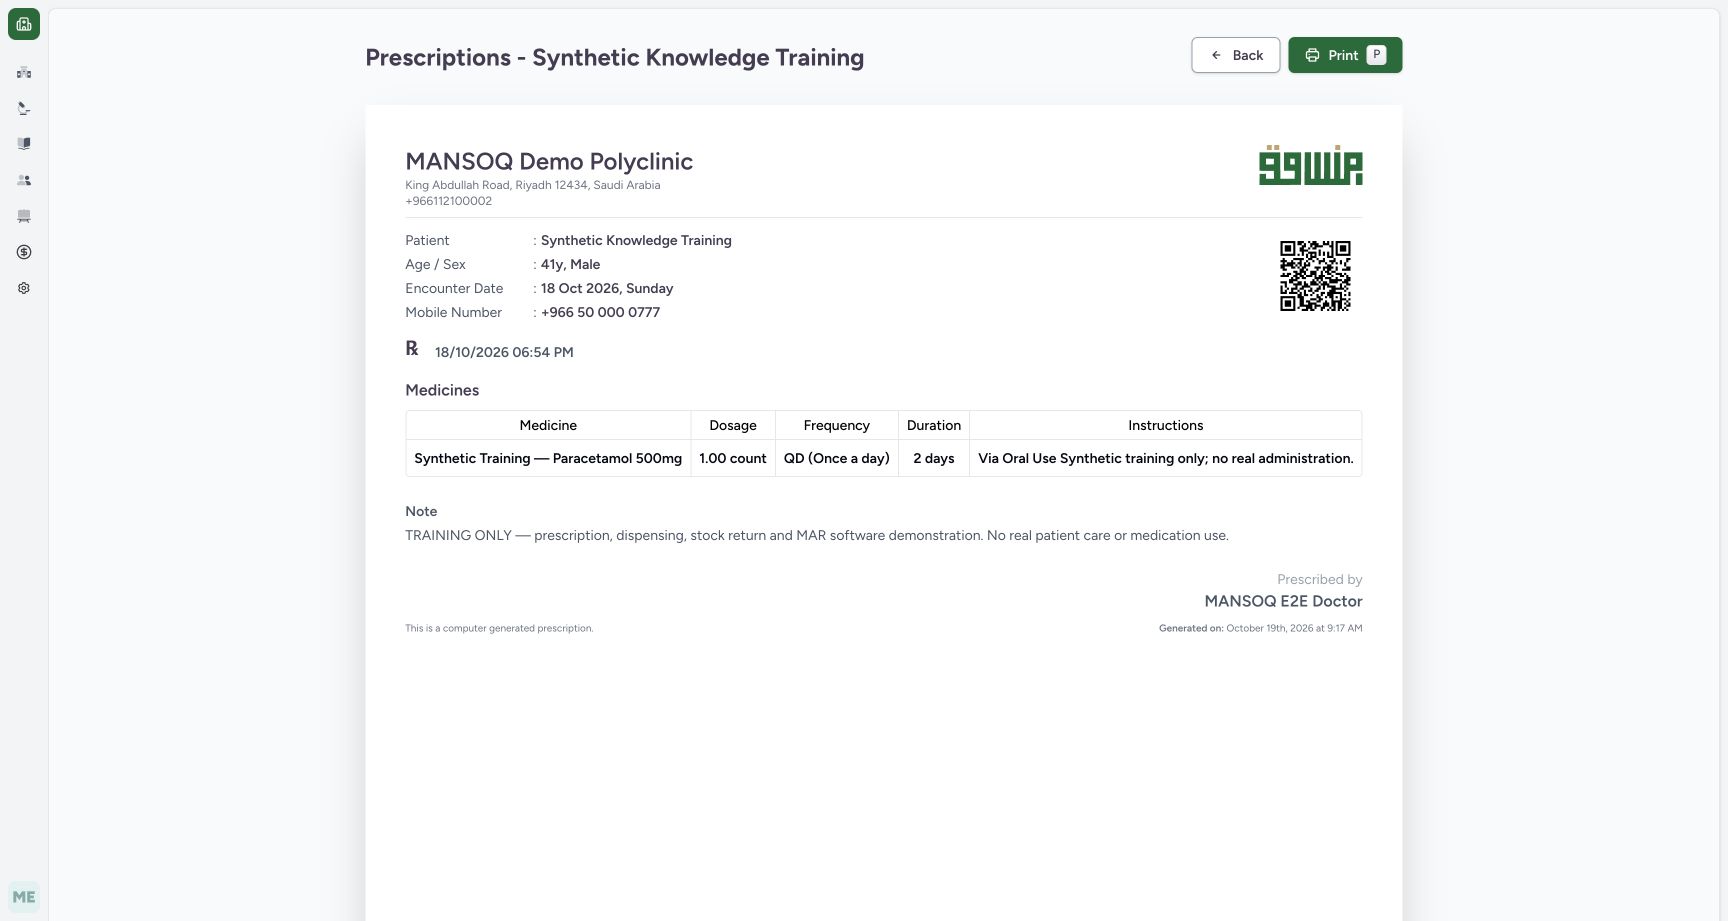Click the encounter date 18 Oct 2026

(x=607, y=288)
